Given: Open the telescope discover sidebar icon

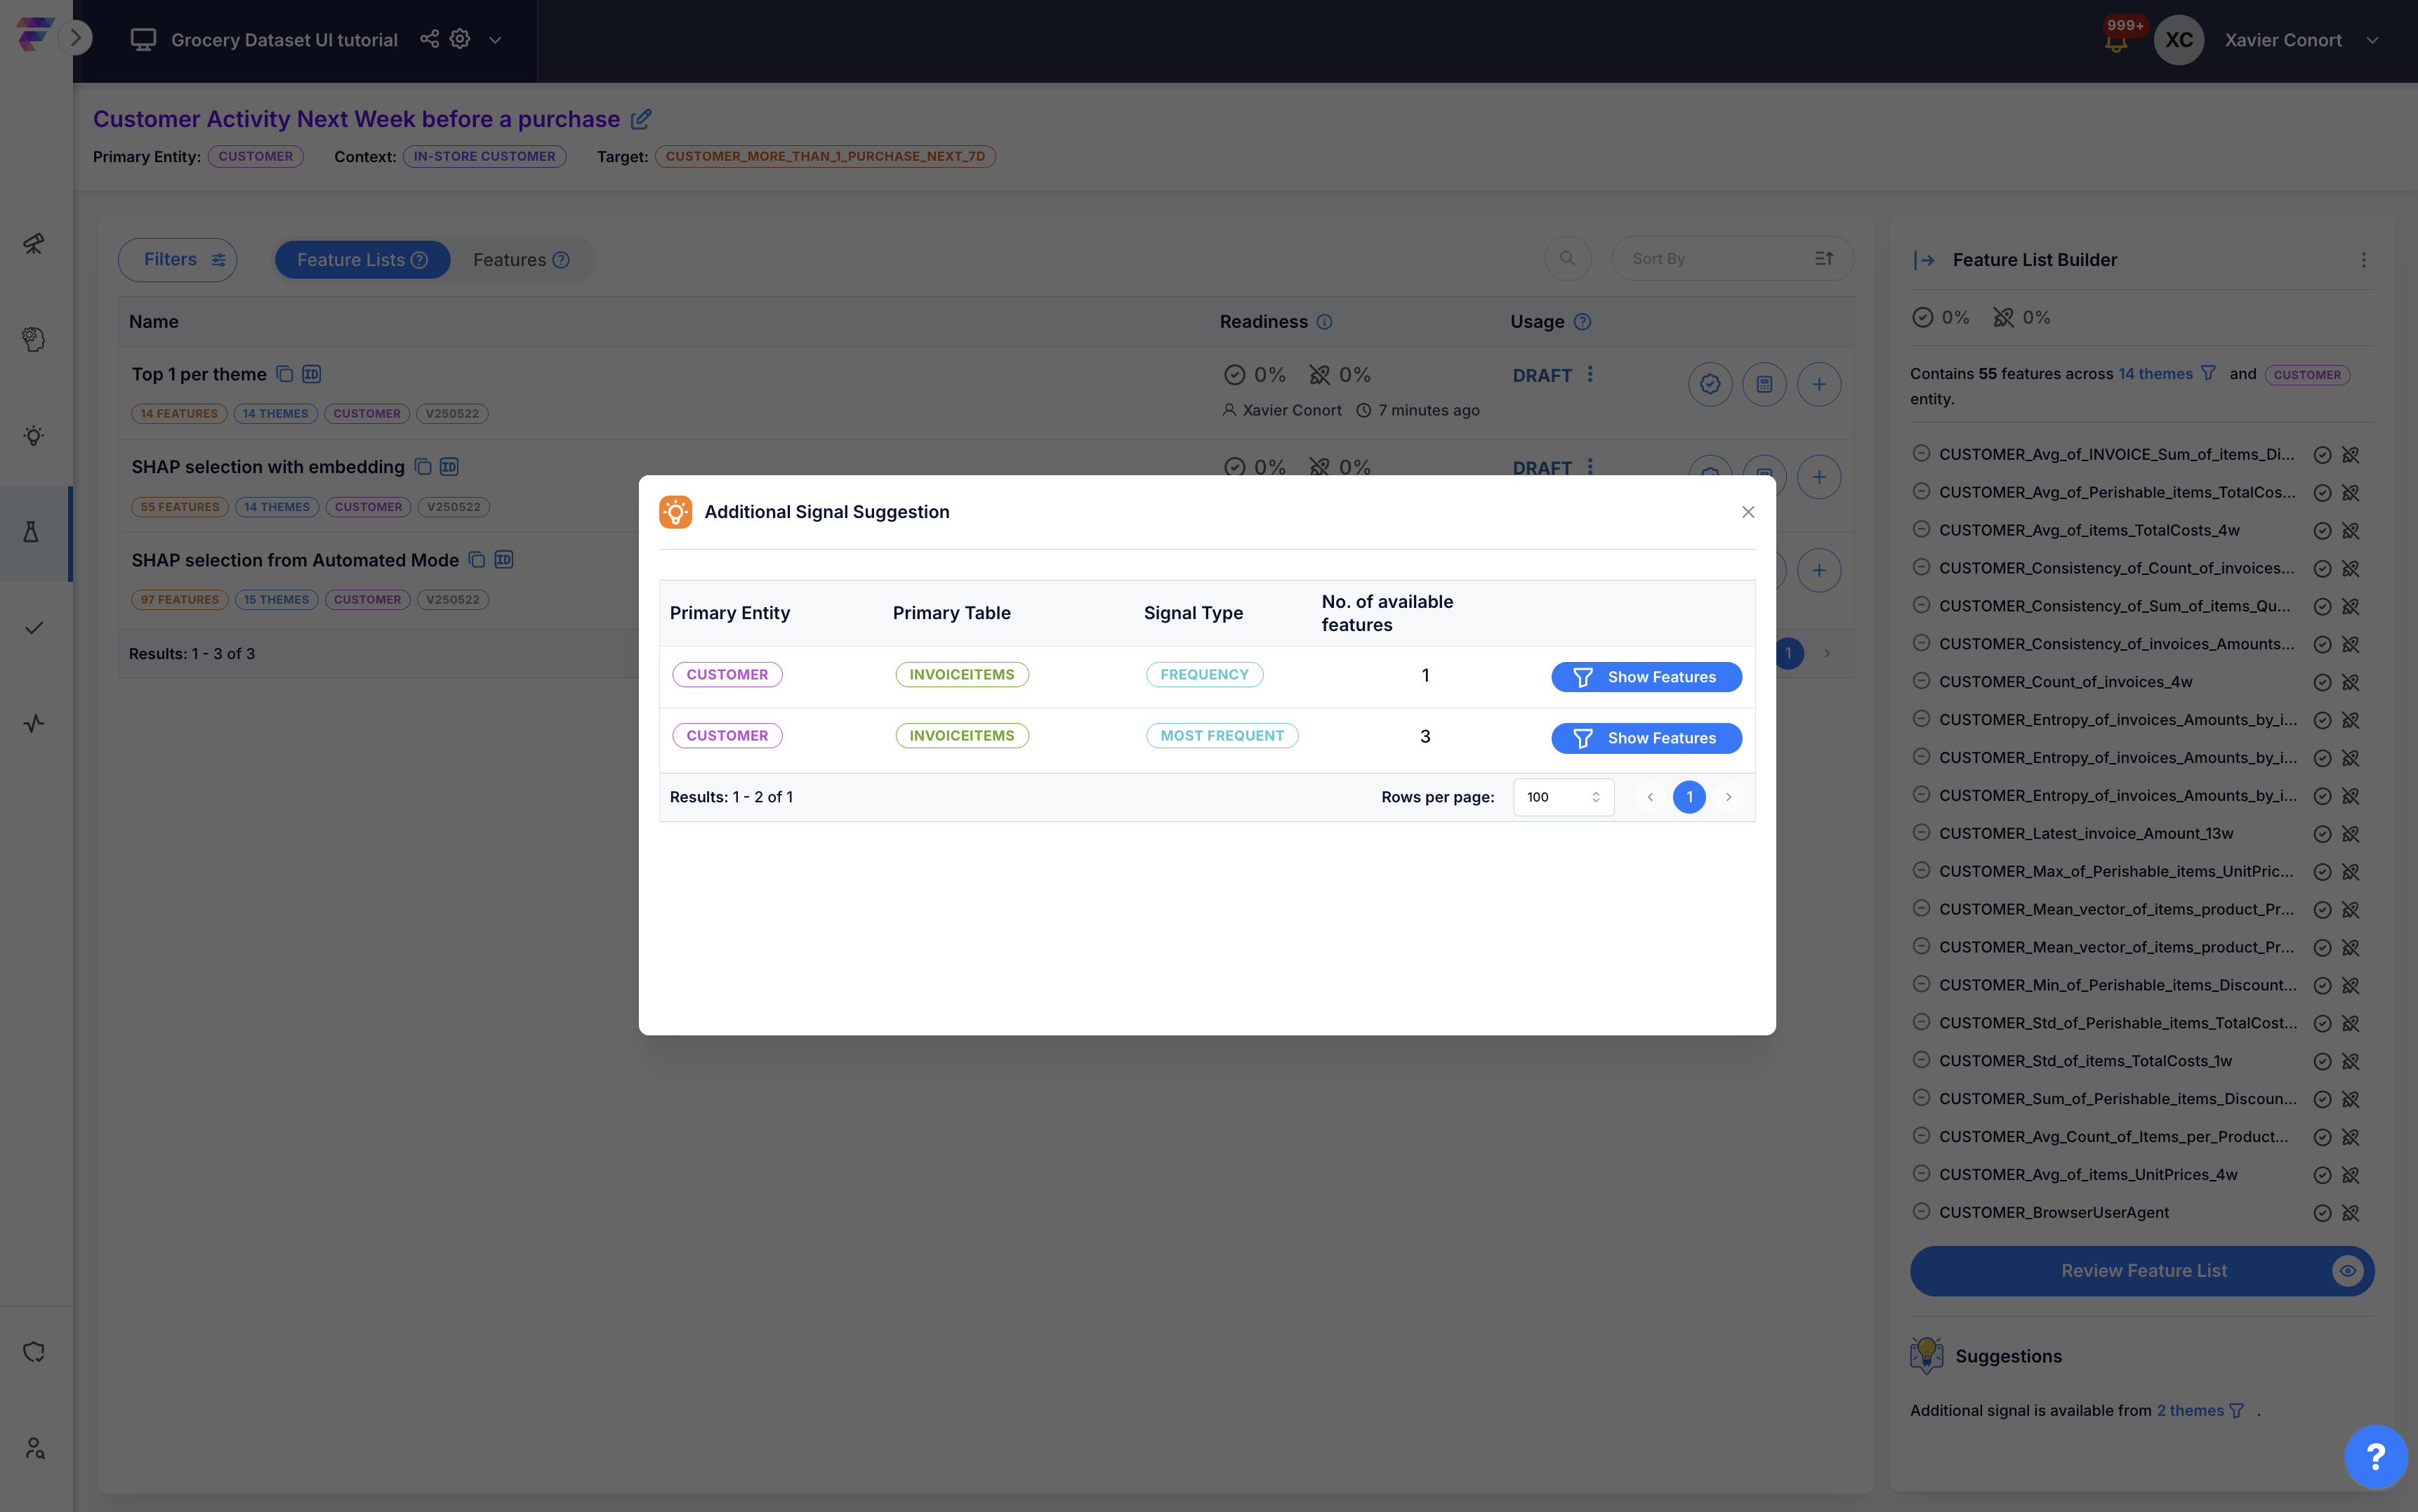Looking at the screenshot, I should click(34, 243).
